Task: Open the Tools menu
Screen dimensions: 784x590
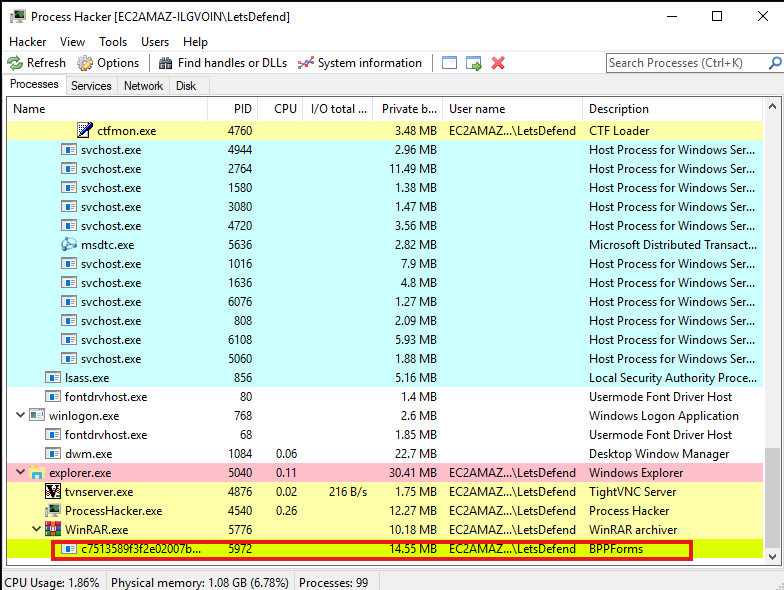Action: [x=113, y=42]
